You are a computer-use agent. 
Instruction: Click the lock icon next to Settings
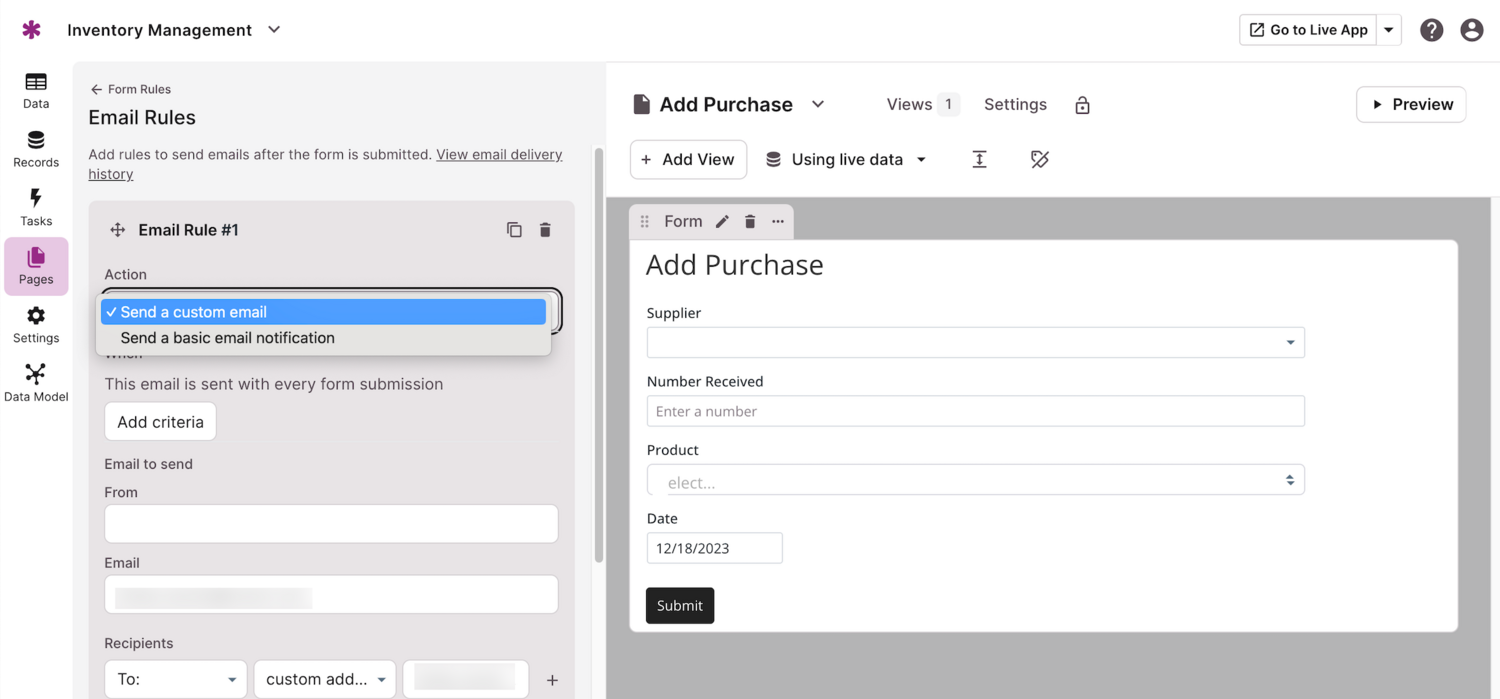click(1082, 105)
